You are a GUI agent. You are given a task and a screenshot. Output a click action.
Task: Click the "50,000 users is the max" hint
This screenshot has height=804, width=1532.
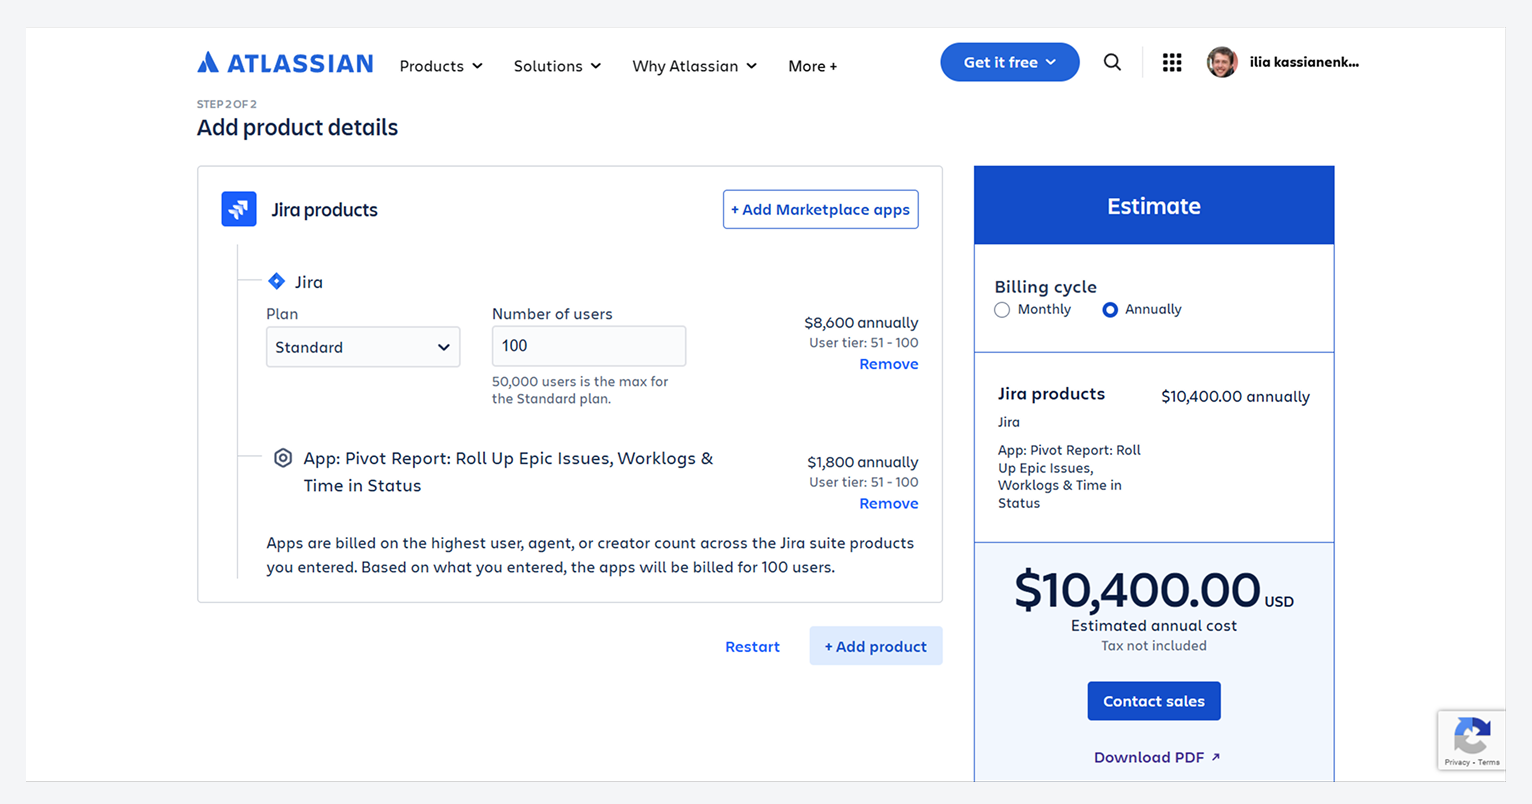[x=580, y=390]
